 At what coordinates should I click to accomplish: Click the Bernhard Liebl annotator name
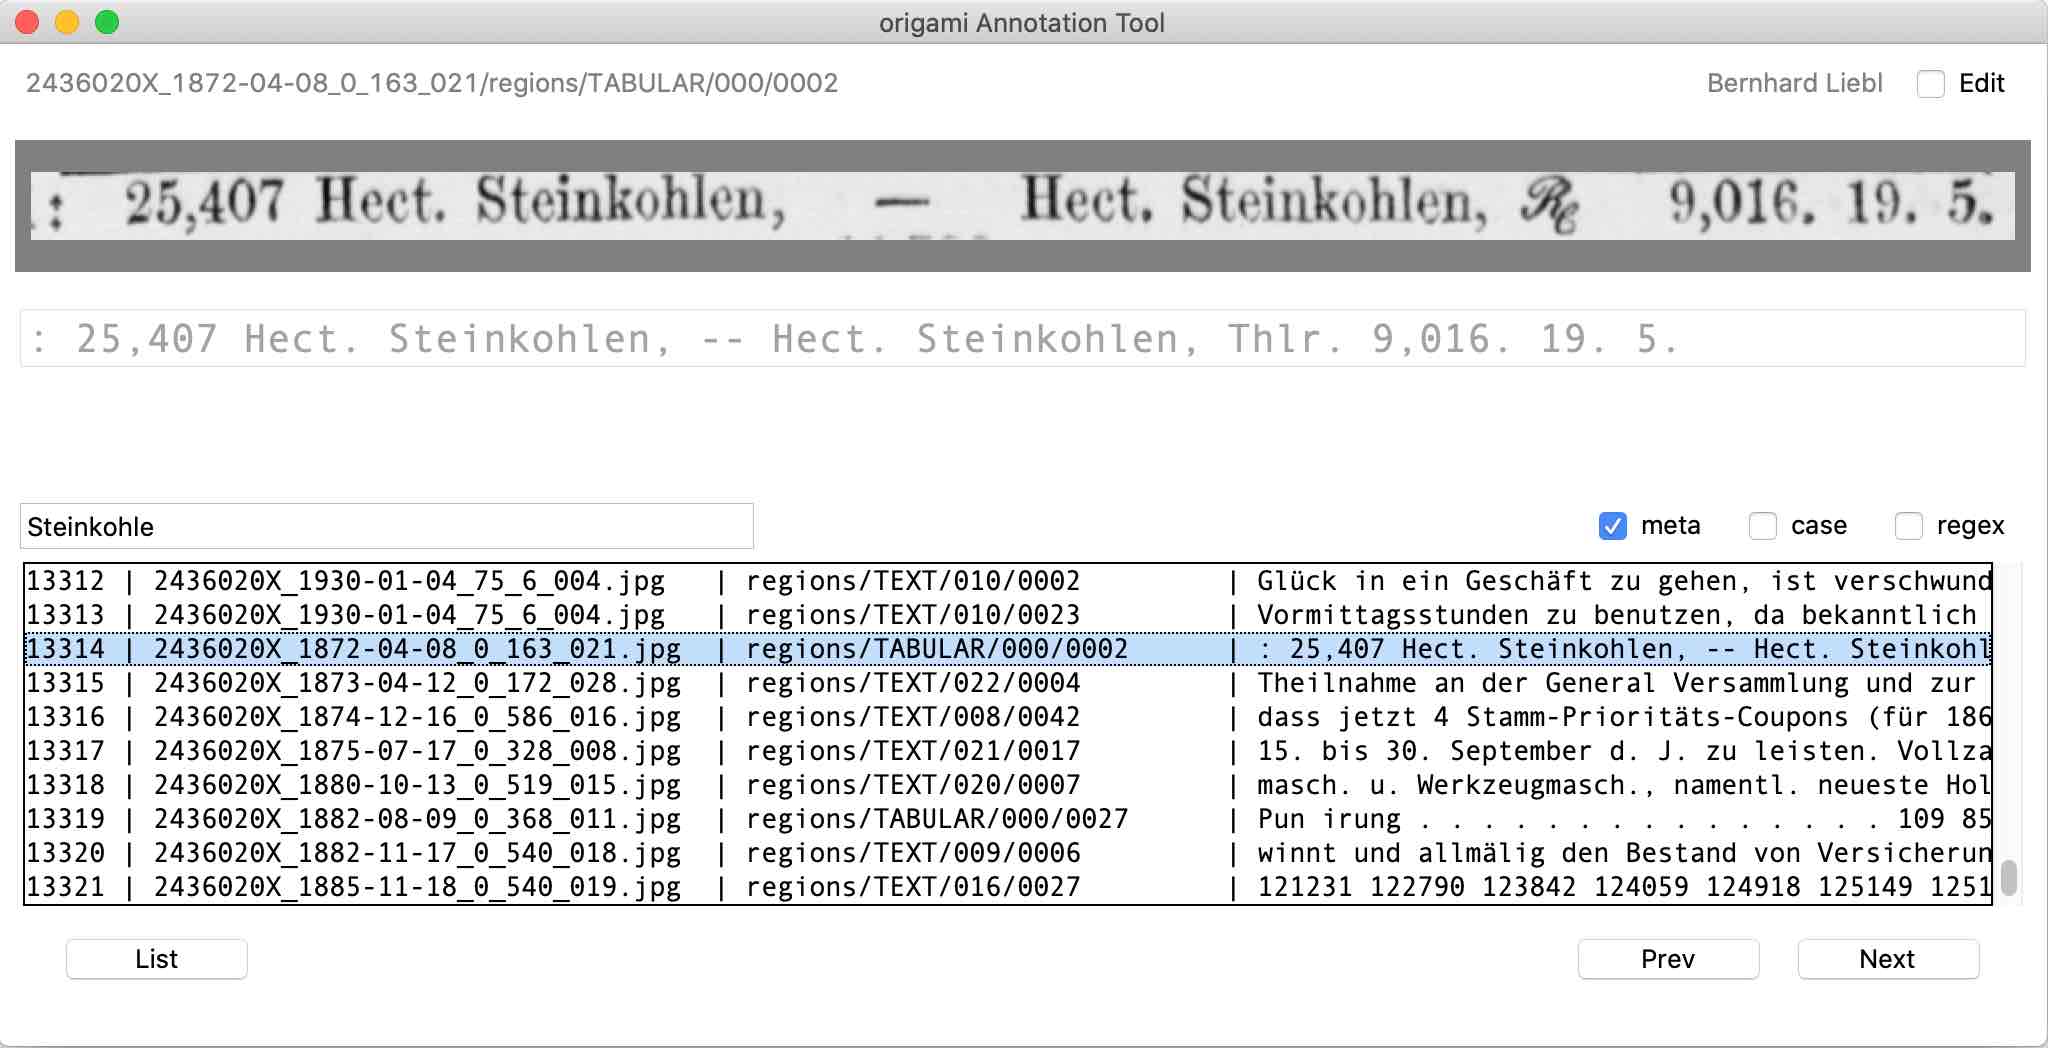(1794, 83)
